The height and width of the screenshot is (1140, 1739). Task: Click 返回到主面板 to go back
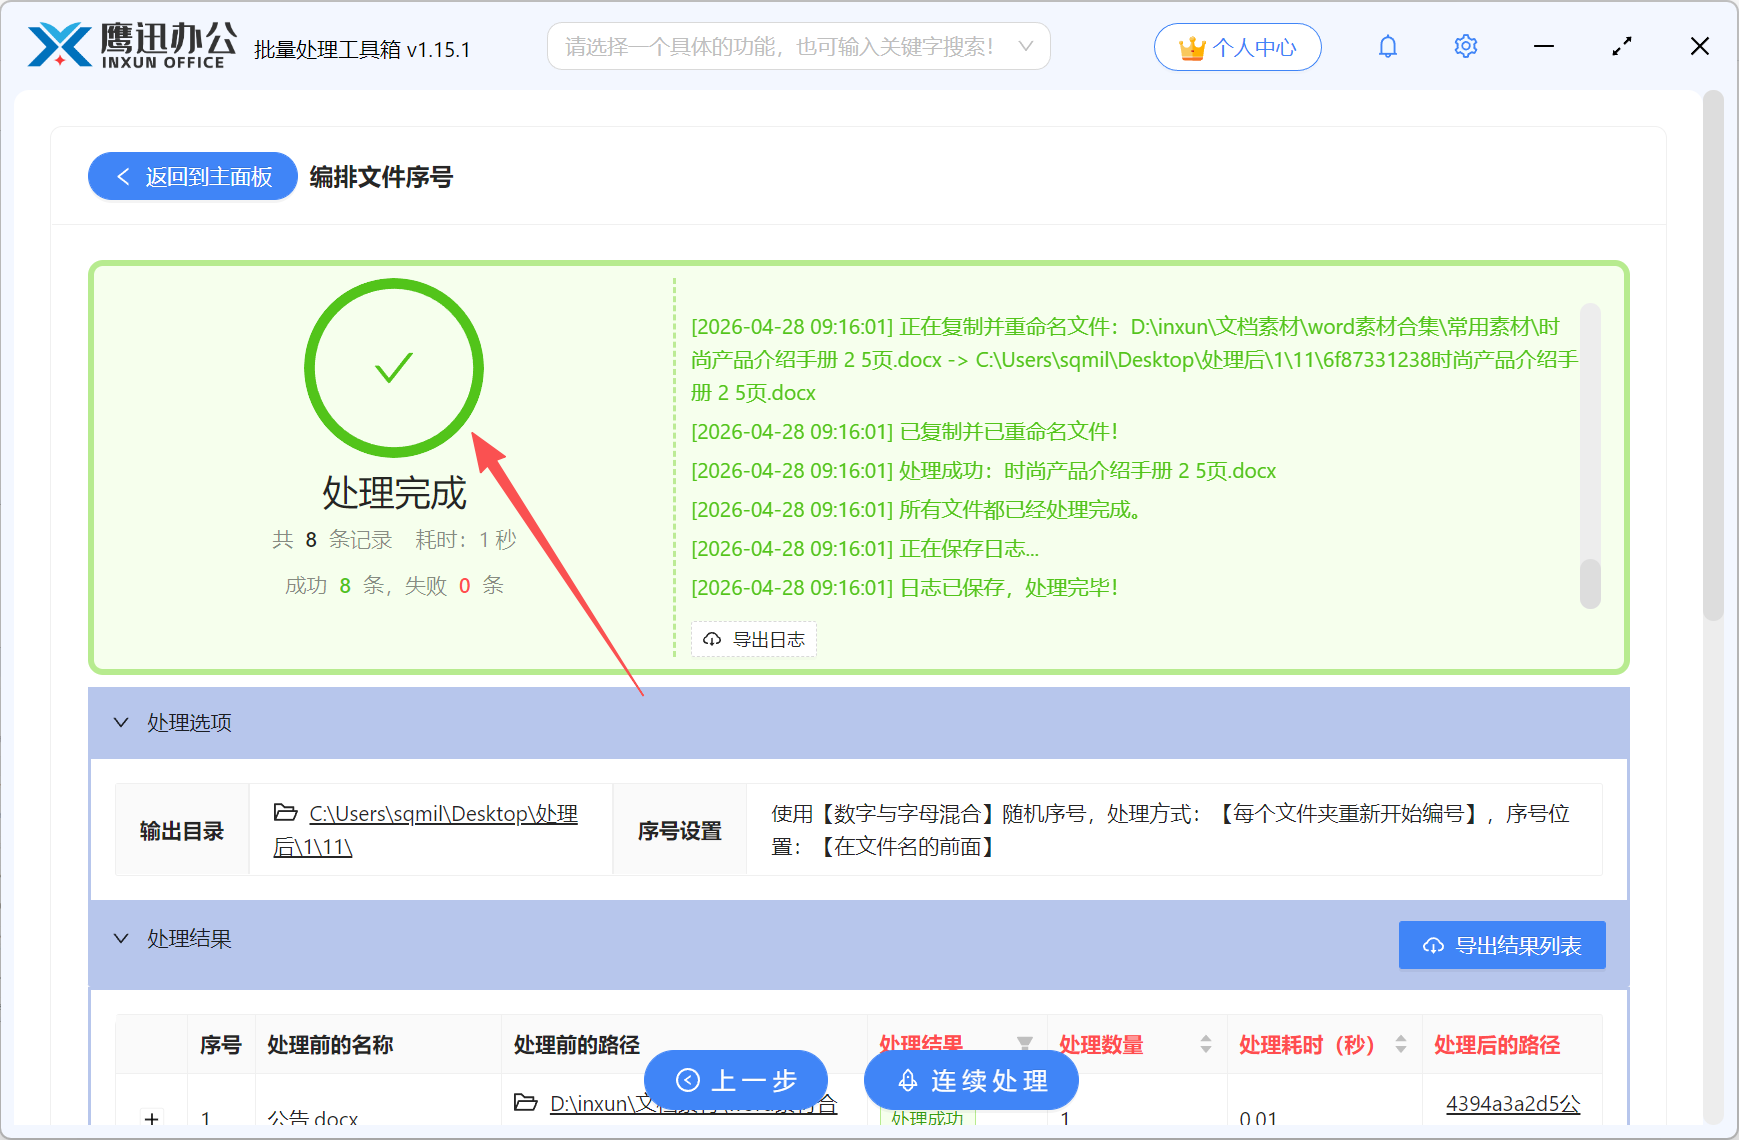click(192, 176)
